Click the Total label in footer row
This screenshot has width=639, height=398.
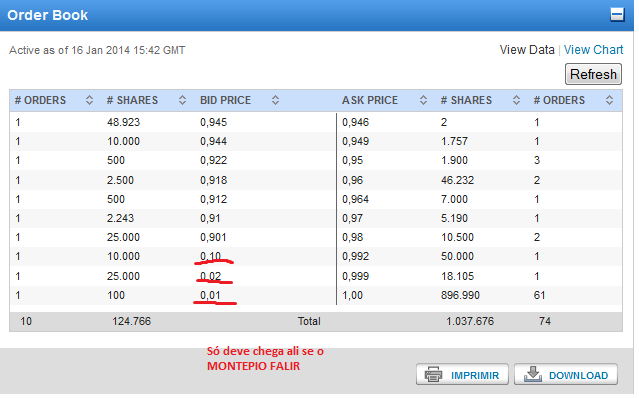[309, 321]
